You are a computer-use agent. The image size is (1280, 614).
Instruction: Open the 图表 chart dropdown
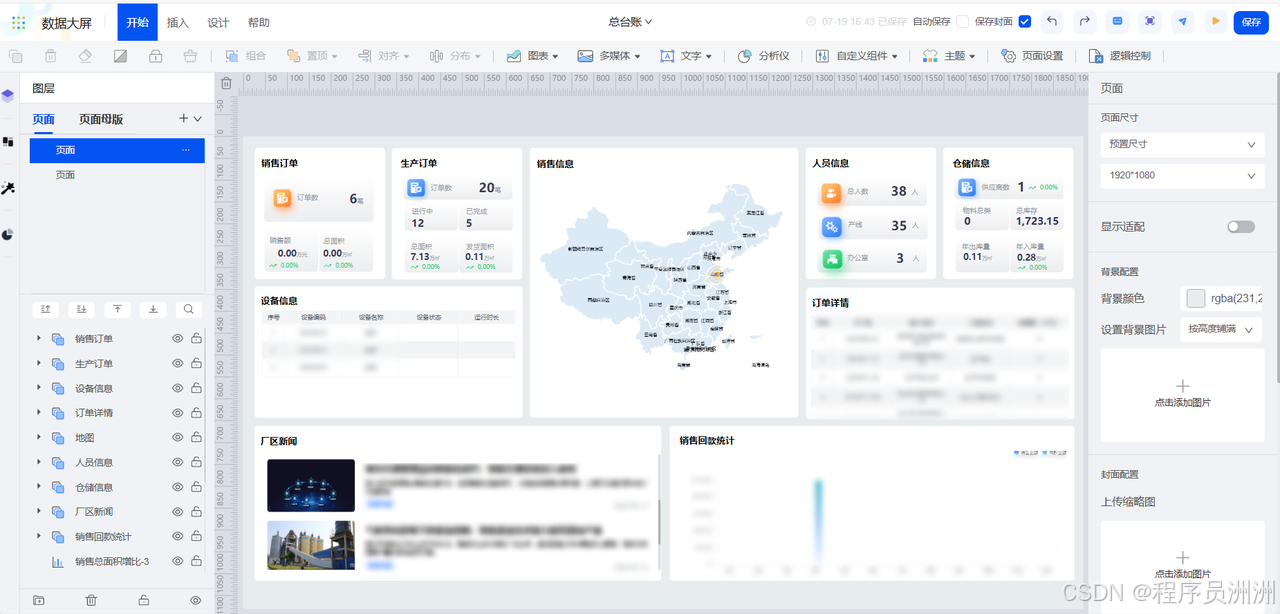click(532, 56)
